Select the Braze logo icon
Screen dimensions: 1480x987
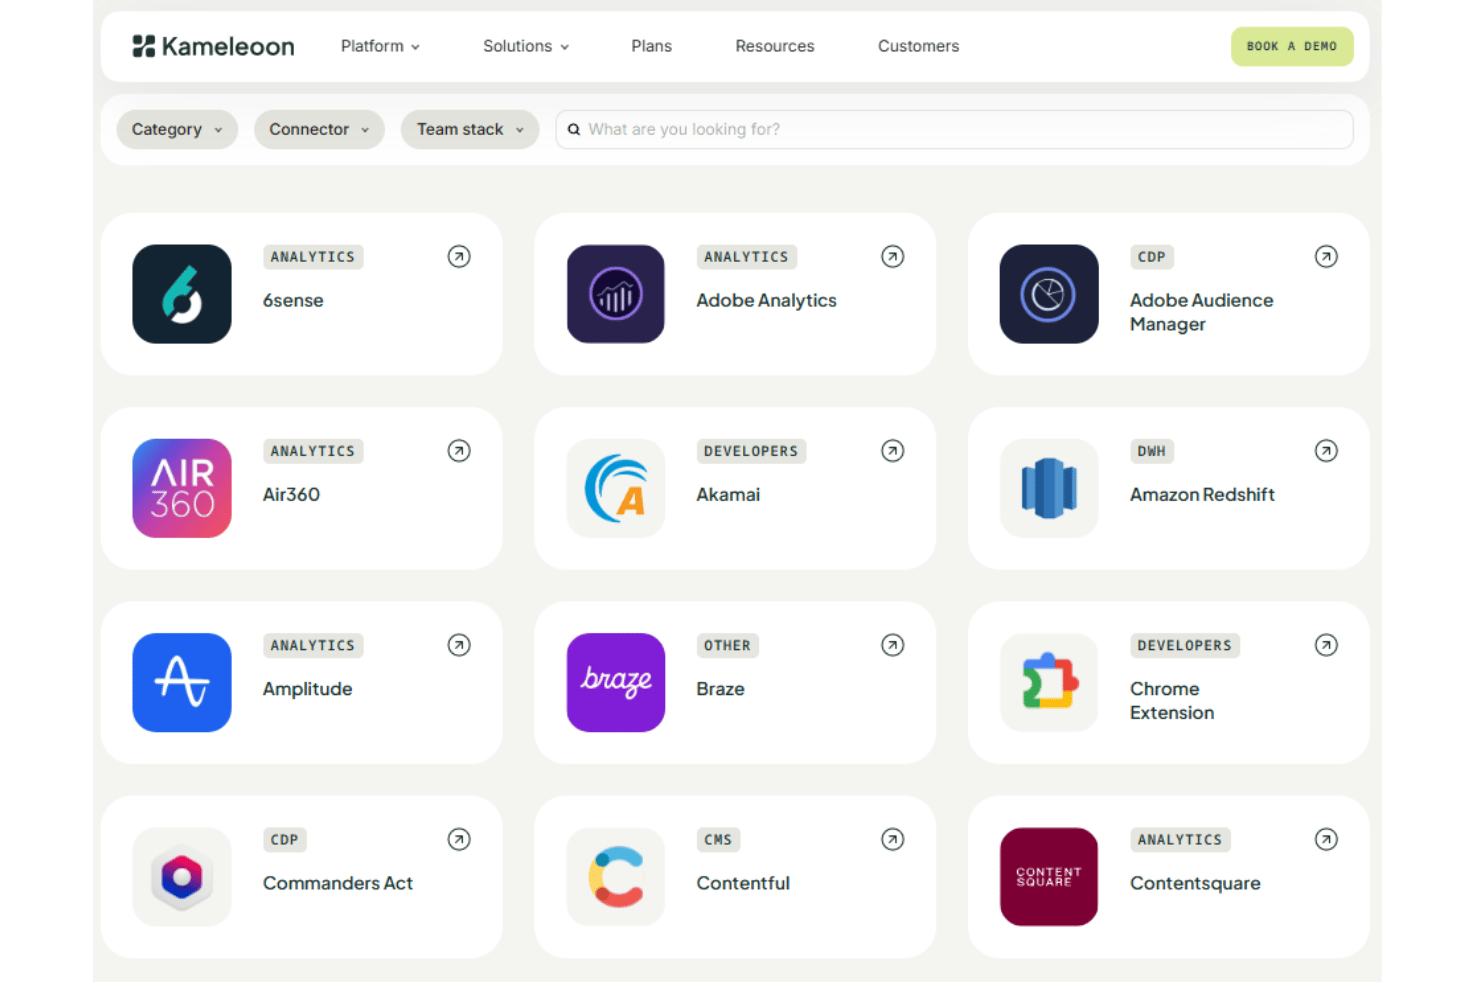pos(616,682)
